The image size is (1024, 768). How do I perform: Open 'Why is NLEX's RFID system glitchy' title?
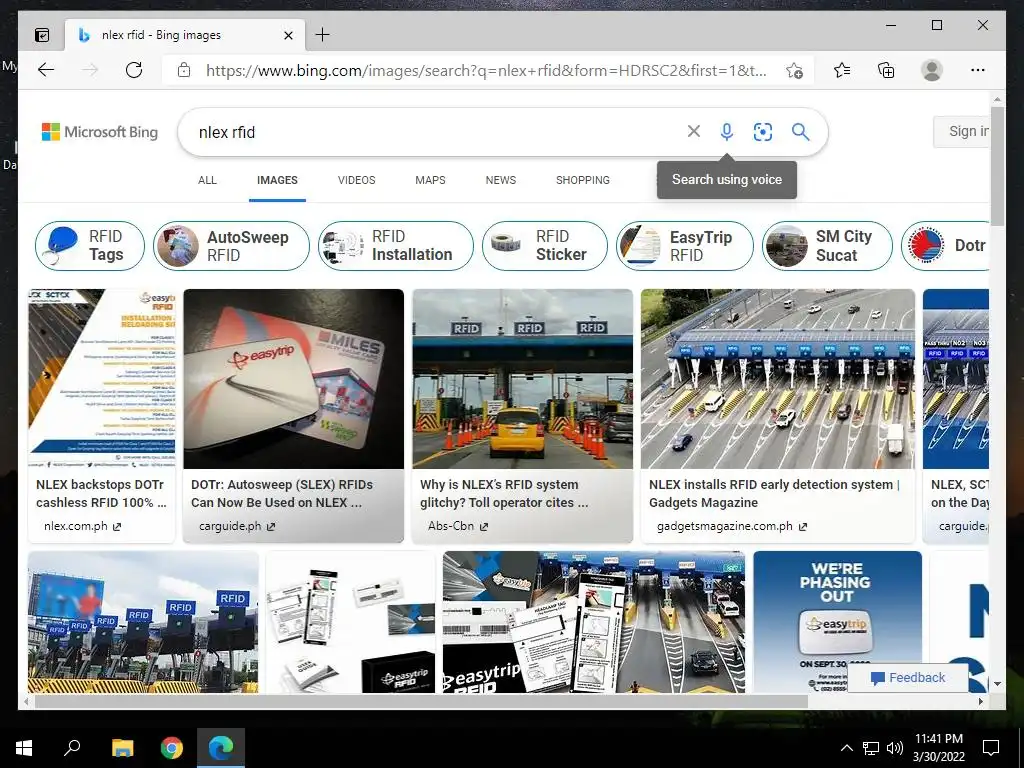[504, 494]
